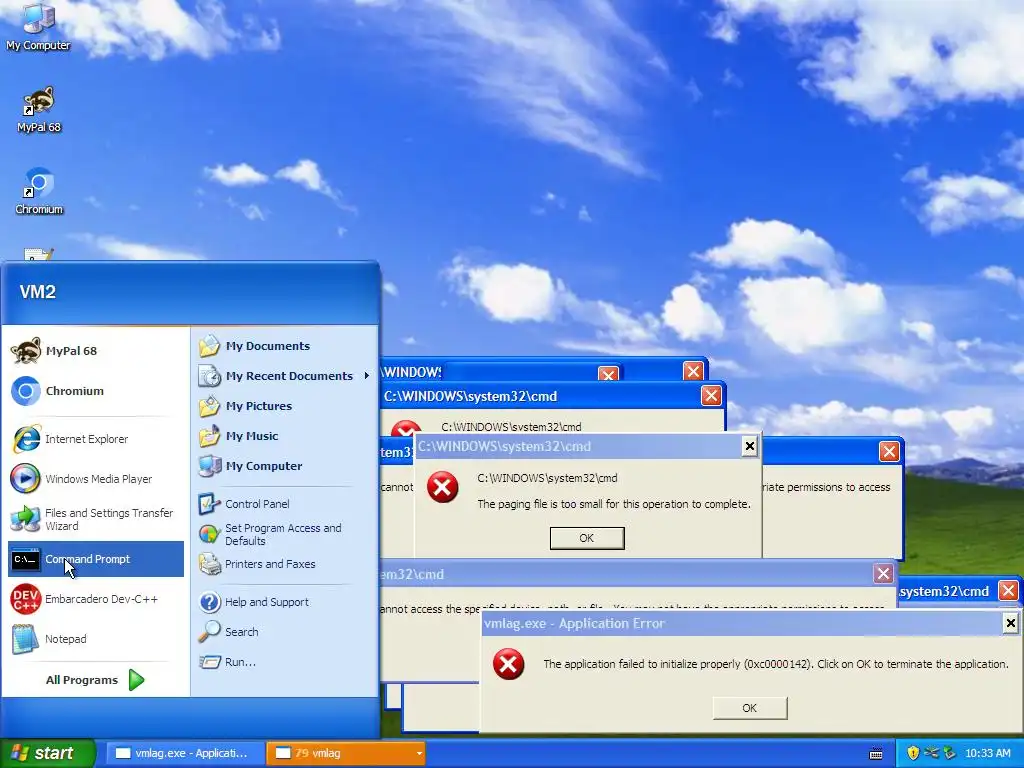Open Control Panel
Viewport: 1024px width, 768px height.
[x=284, y=504]
